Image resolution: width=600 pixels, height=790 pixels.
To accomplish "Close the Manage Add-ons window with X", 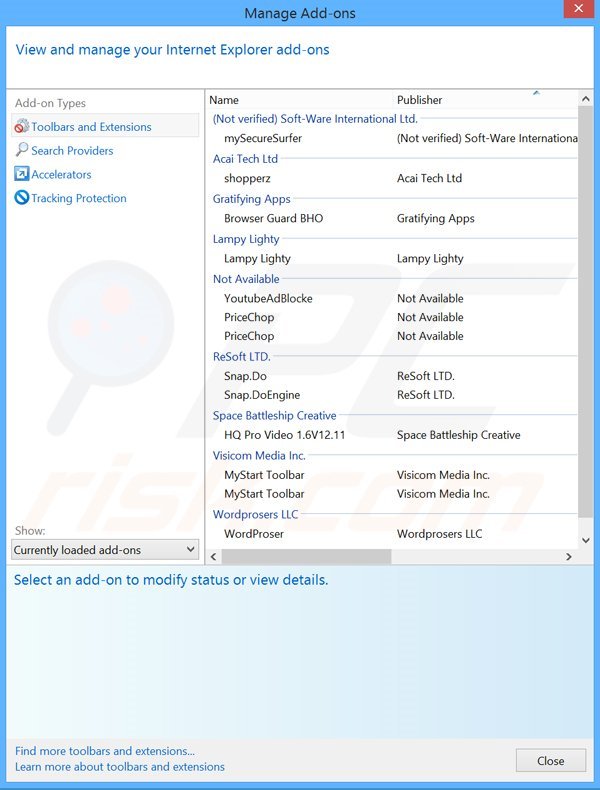I will (x=578, y=9).
